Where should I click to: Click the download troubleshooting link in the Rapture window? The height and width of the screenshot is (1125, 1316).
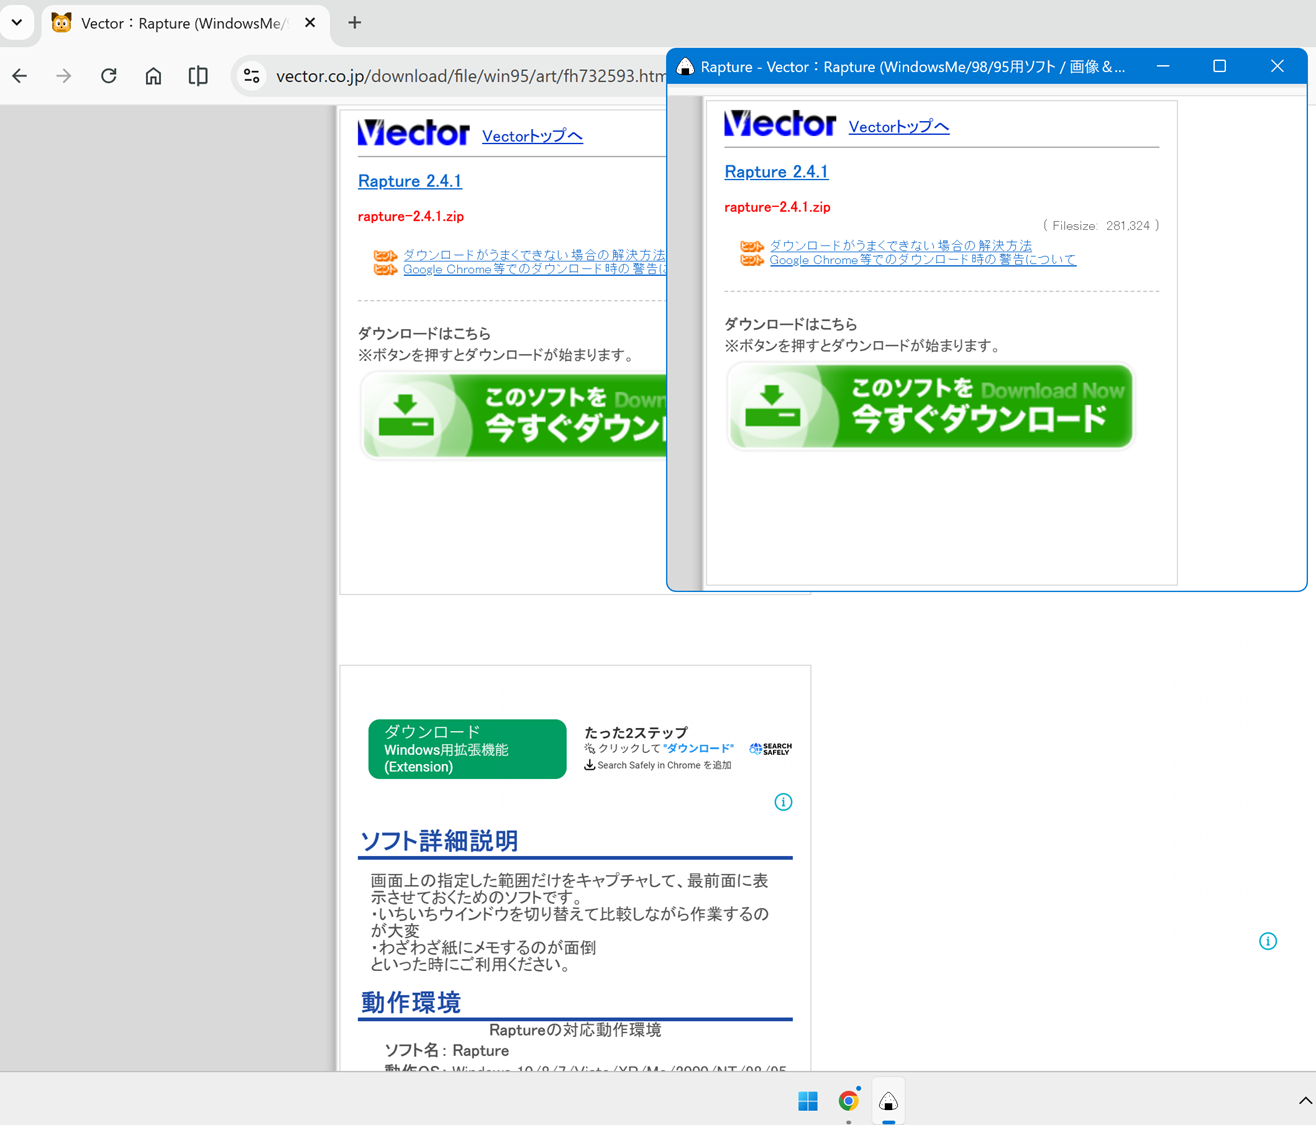(900, 245)
